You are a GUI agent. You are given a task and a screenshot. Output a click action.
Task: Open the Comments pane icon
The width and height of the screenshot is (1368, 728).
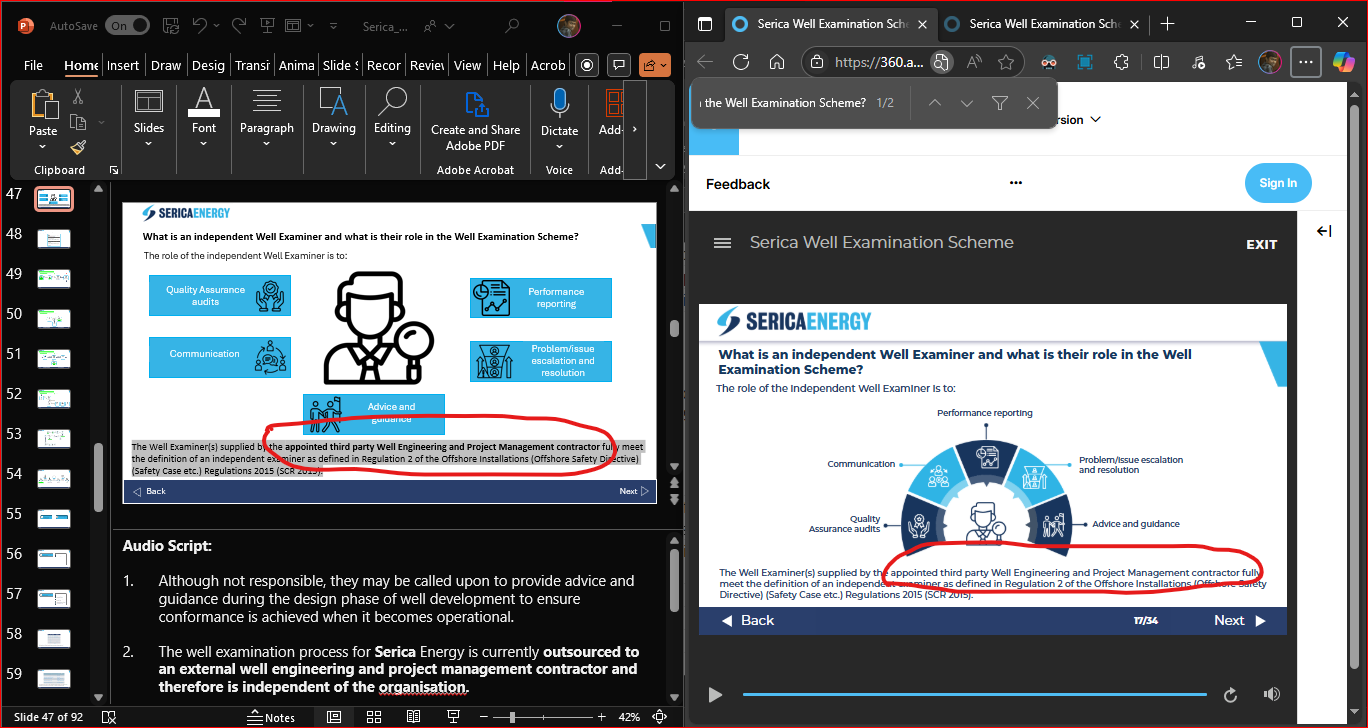pyautogui.click(x=619, y=65)
